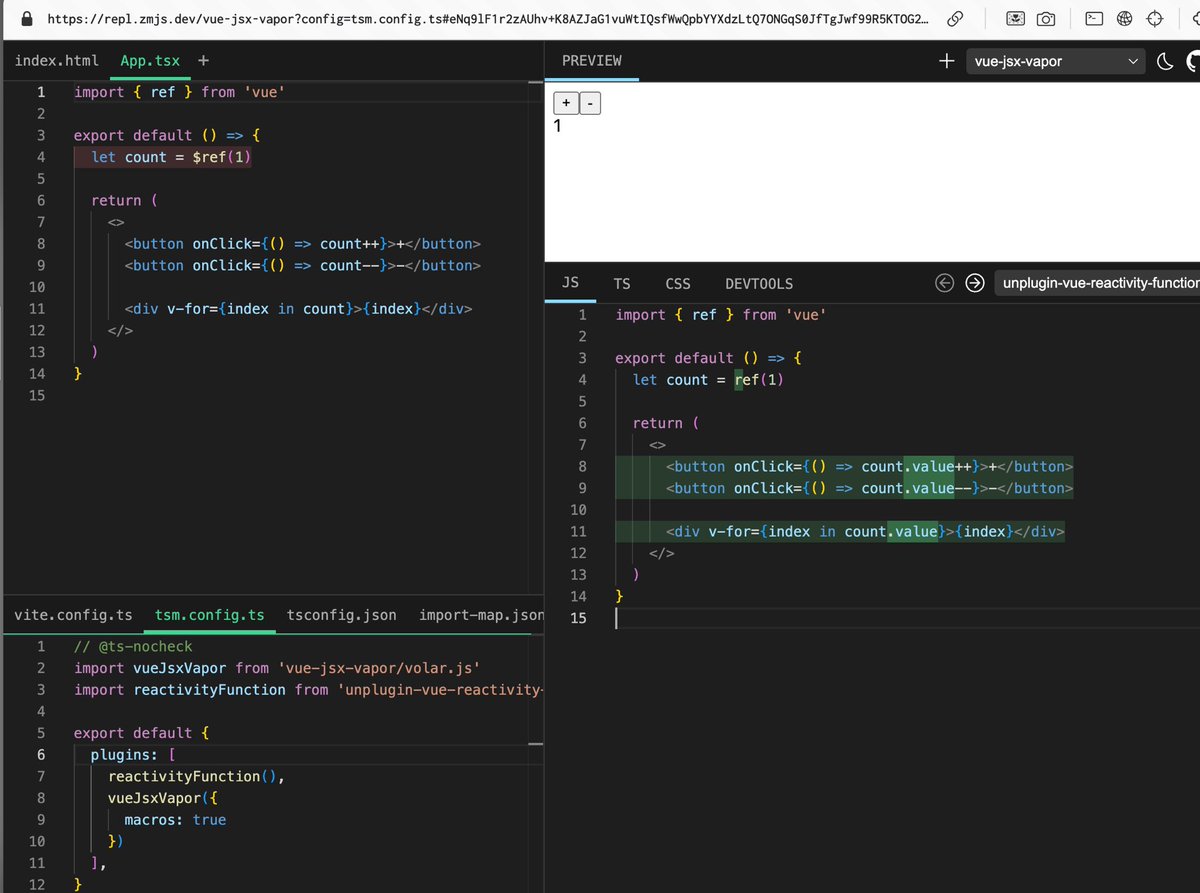This screenshot has height=893, width=1200.
Task: Click the camera capture icon
Action: tap(1045, 18)
